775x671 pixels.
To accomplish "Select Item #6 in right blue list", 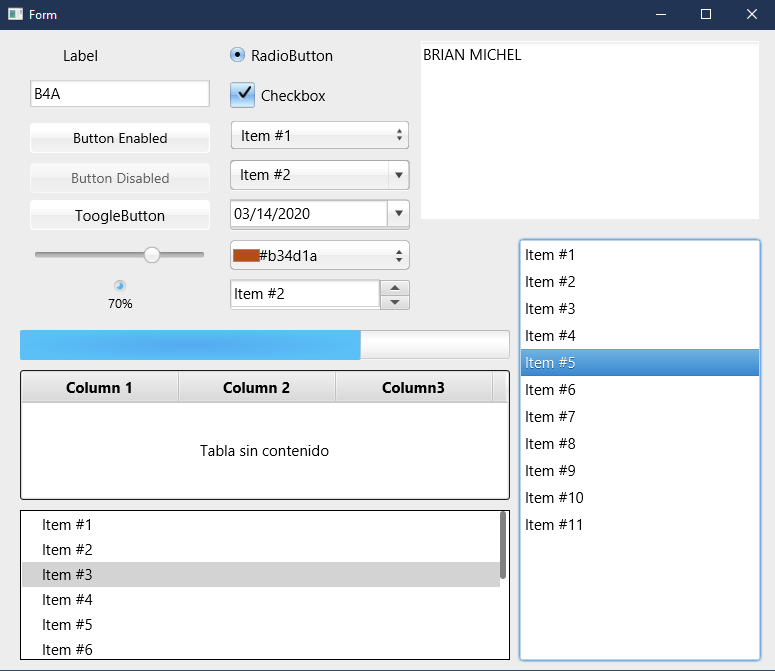I will pos(640,390).
